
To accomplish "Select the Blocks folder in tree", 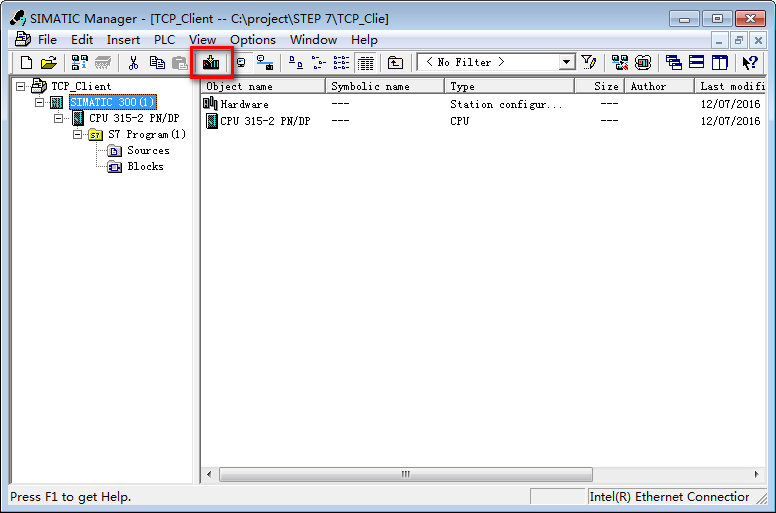I will click(x=146, y=167).
